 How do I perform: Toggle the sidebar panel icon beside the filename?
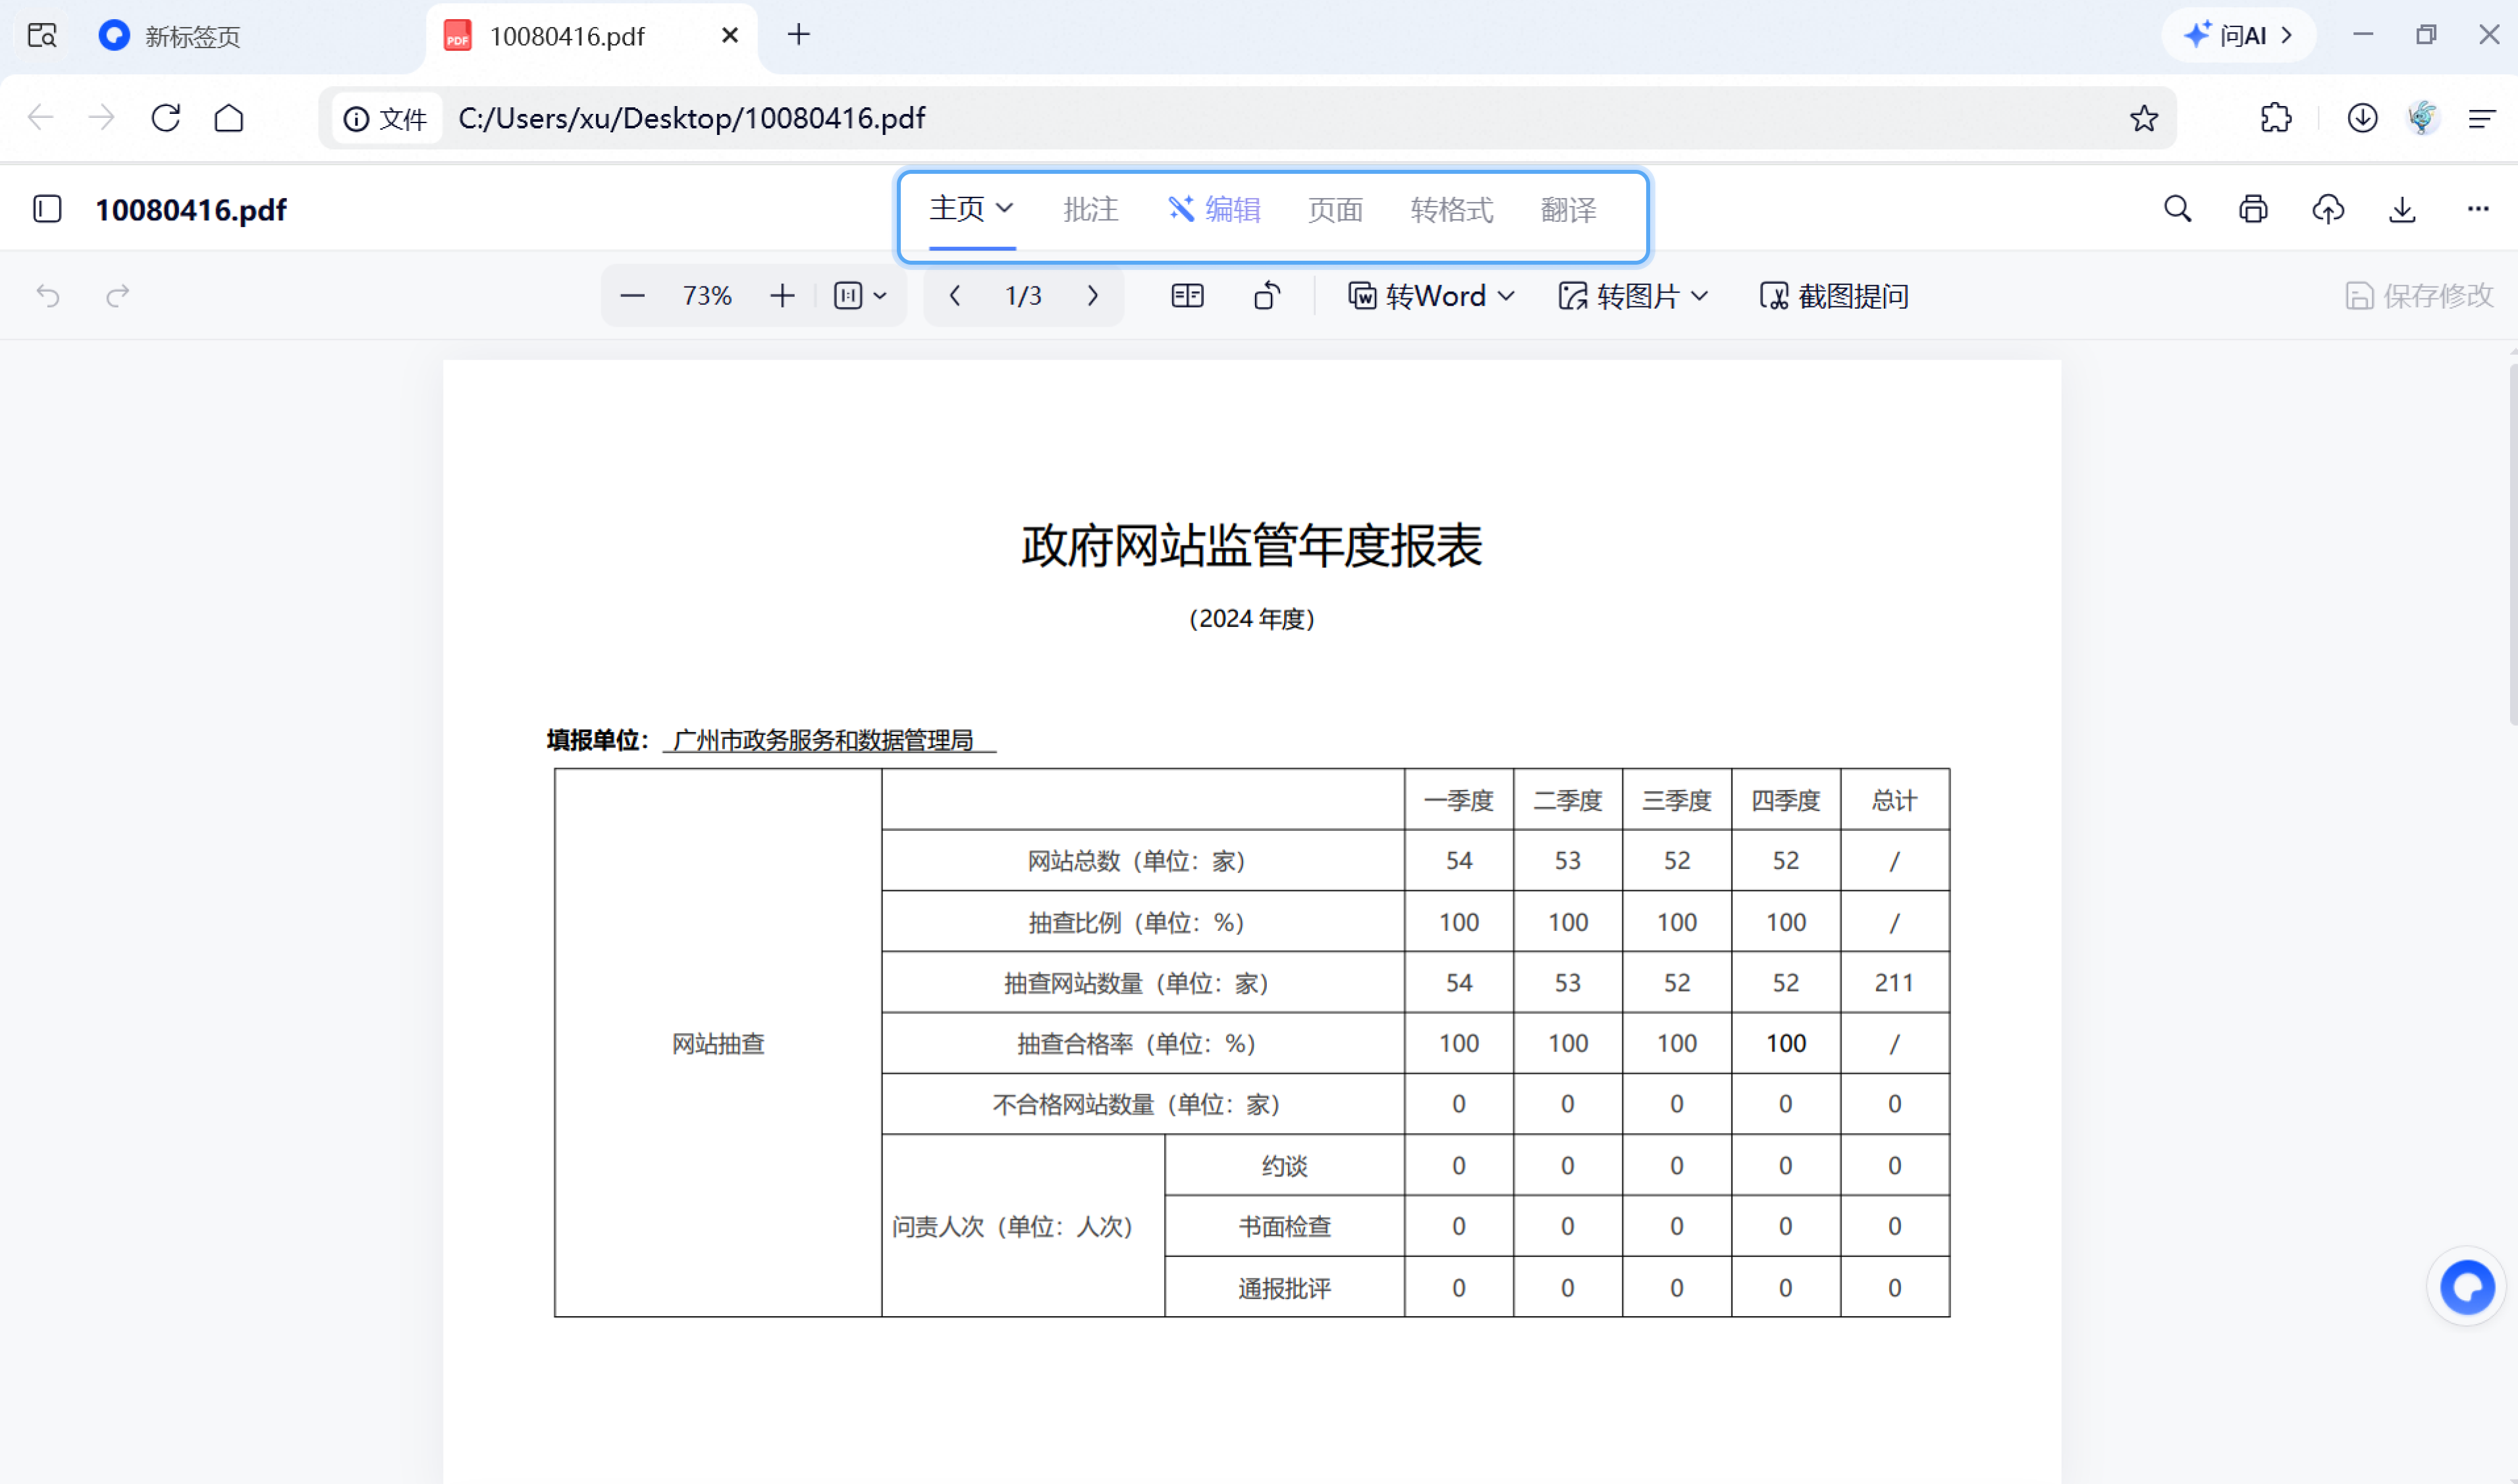tap(47, 209)
